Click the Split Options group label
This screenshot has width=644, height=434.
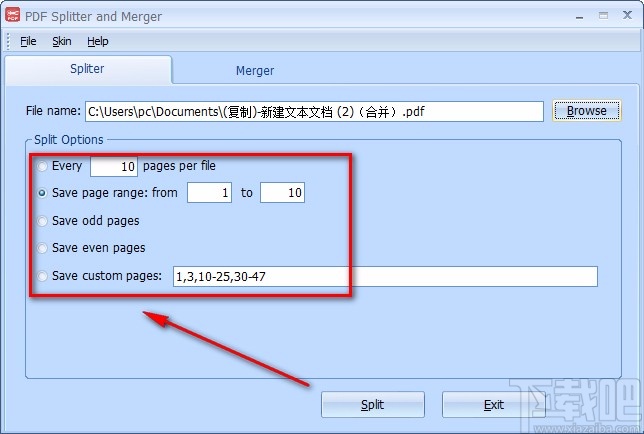coord(69,140)
